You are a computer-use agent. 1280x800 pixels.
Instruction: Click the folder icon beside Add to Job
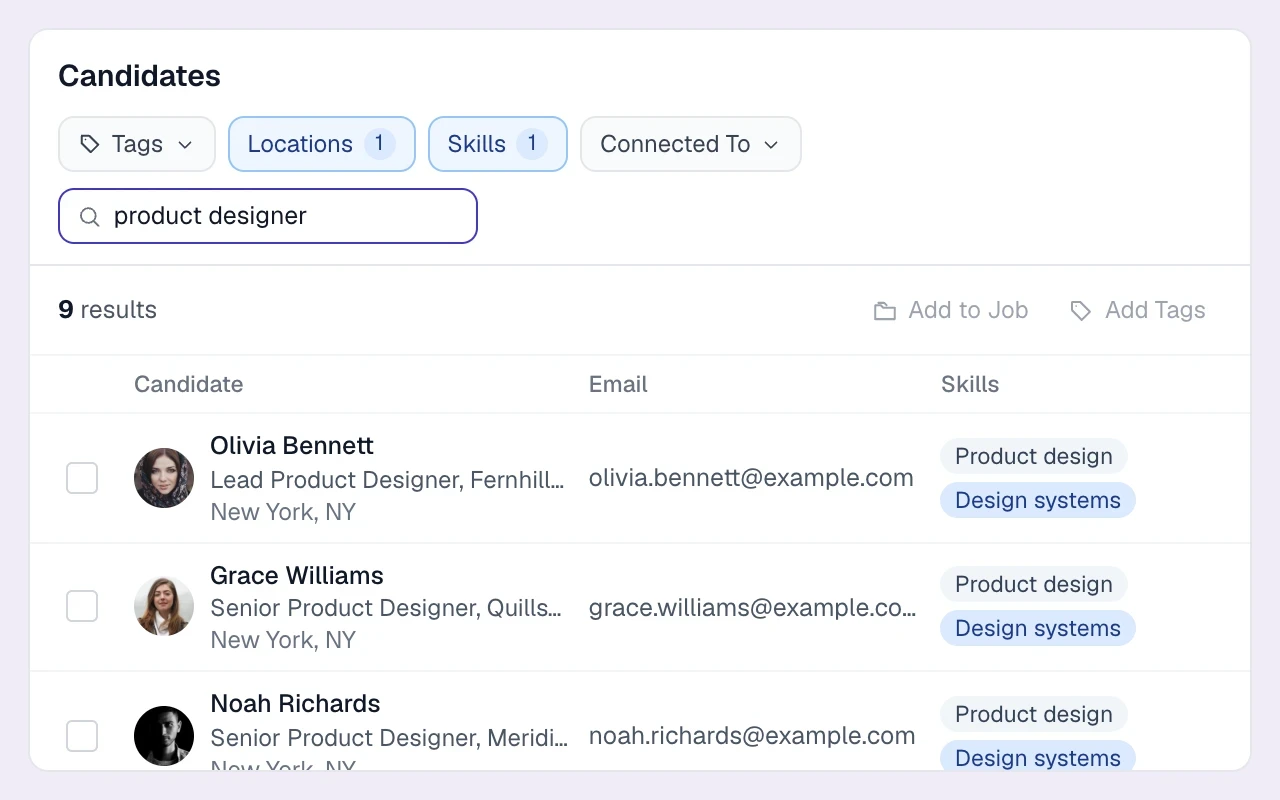click(884, 311)
